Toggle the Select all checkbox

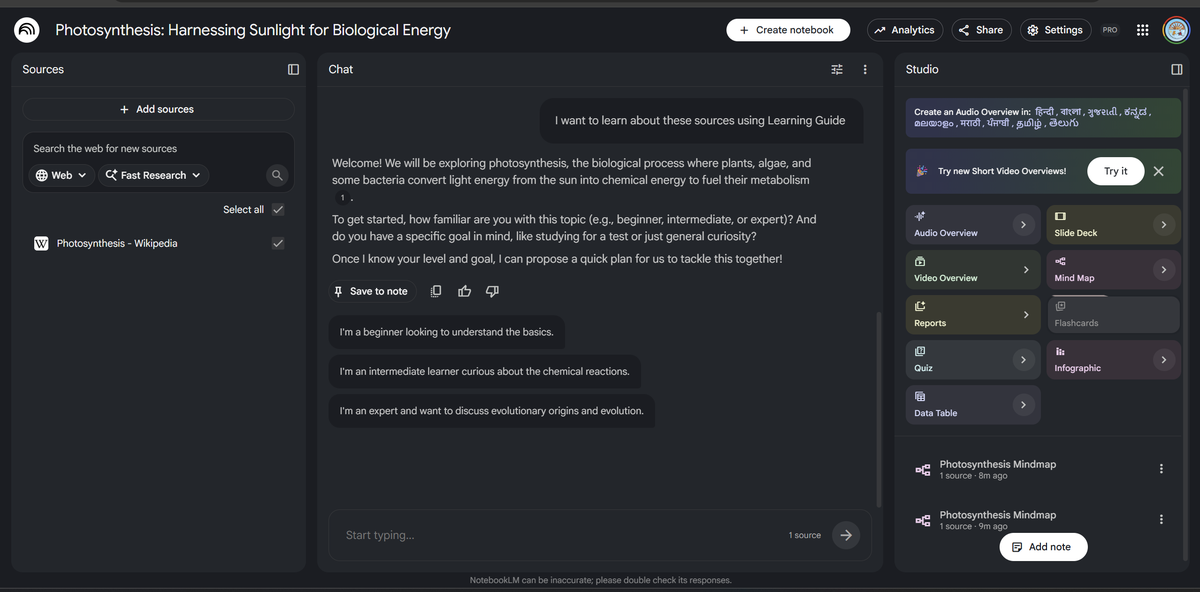point(278,209)
